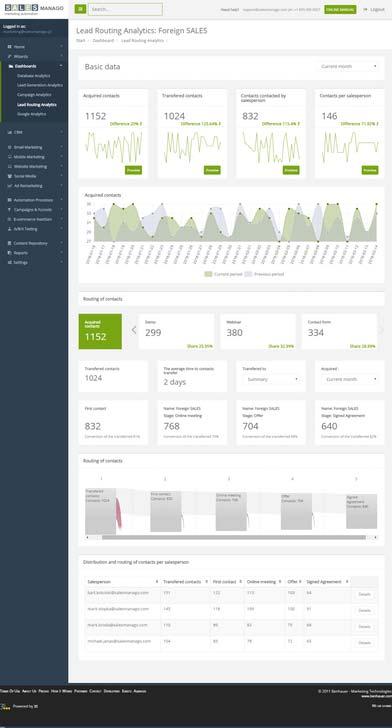Open the Basic data period dropdown
The image size is (392, 728).
pyautogui.click(x=349, y=66)
